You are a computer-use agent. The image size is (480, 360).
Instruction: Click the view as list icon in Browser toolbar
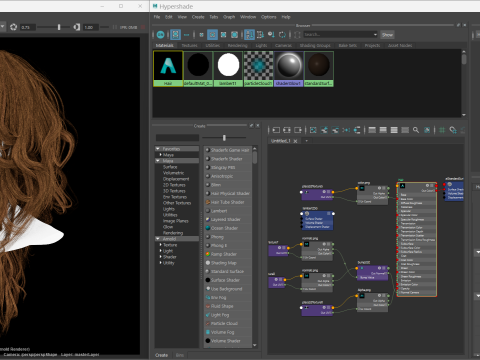pyautogui.click(x=186, y=35)
